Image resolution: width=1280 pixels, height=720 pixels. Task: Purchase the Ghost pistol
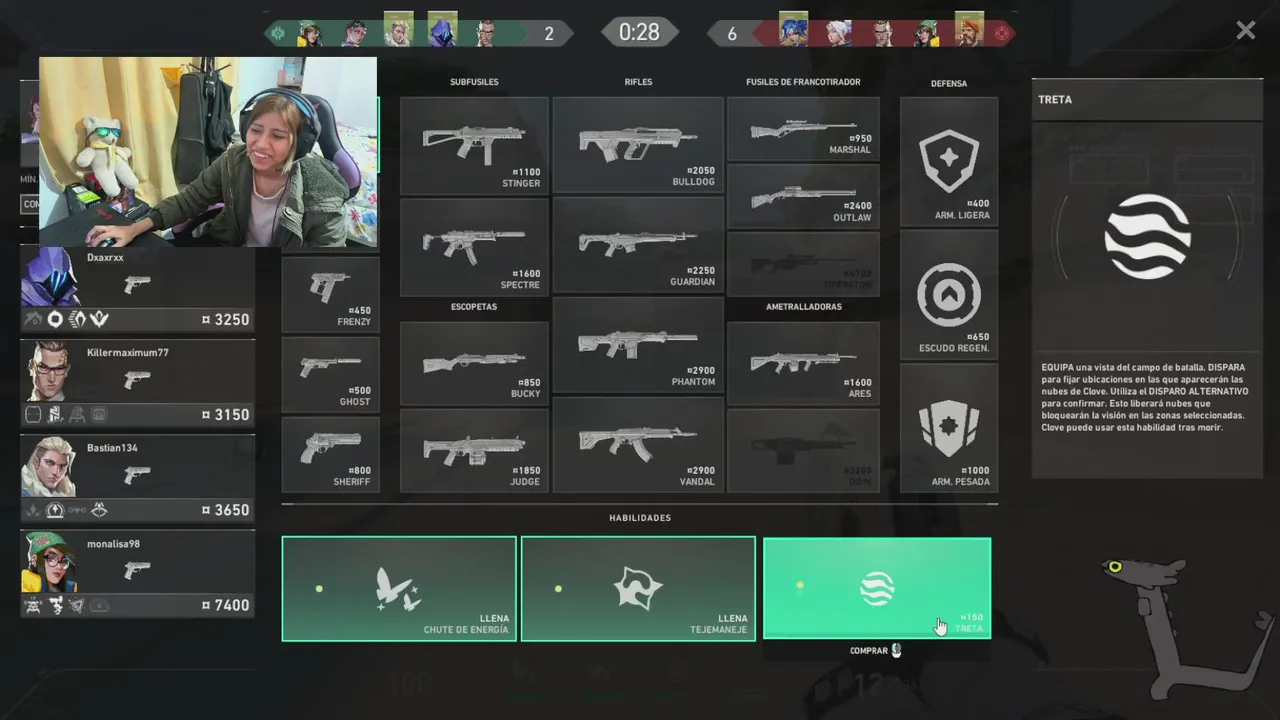click(x=331, y=375)
